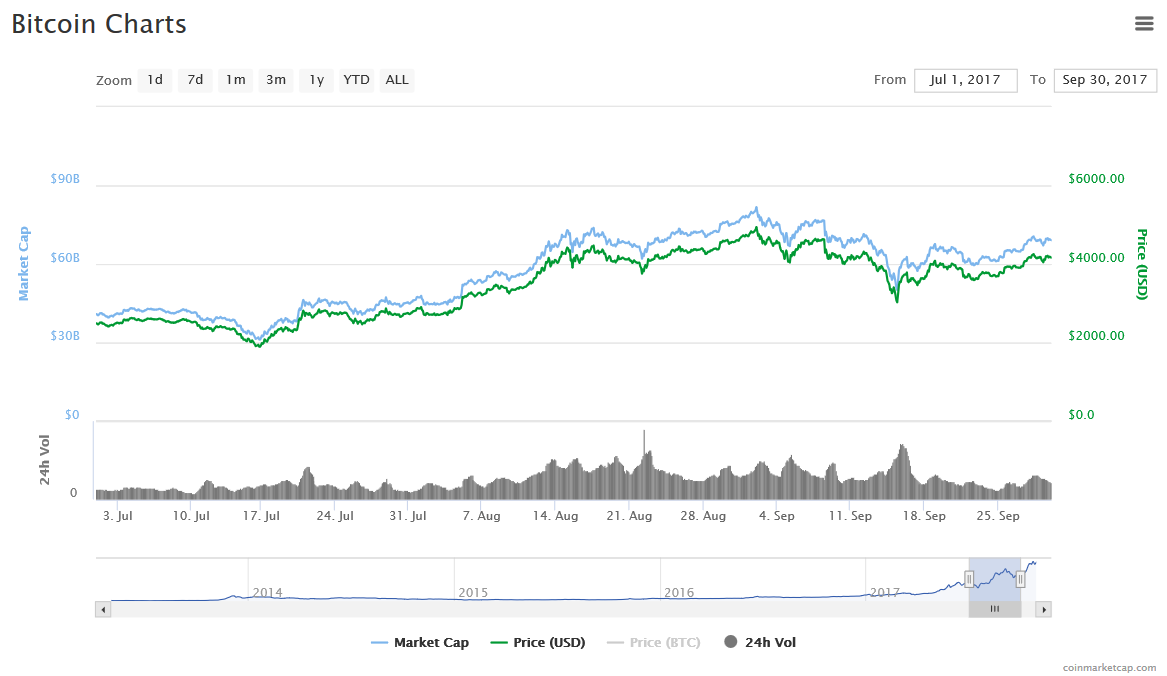The height and width of the screenshot is (676, 1167).
Task: Click the navigator left arrow button
Action: (x=103, y=610)
